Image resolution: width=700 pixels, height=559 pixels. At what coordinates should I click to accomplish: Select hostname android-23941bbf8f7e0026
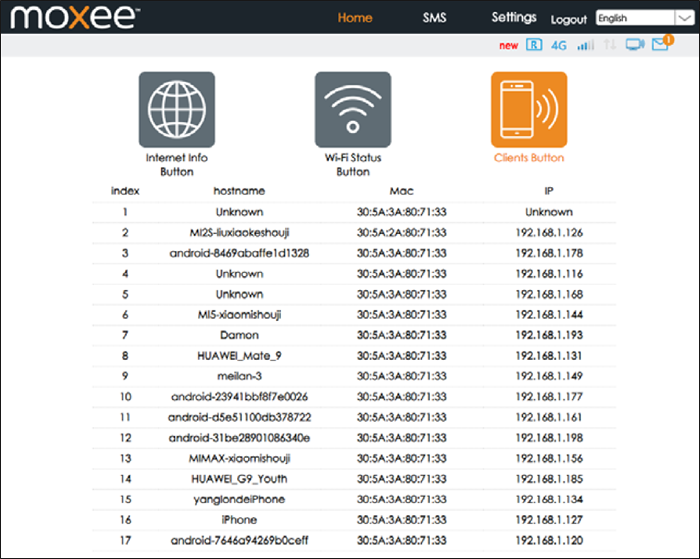tap(239, 397)
